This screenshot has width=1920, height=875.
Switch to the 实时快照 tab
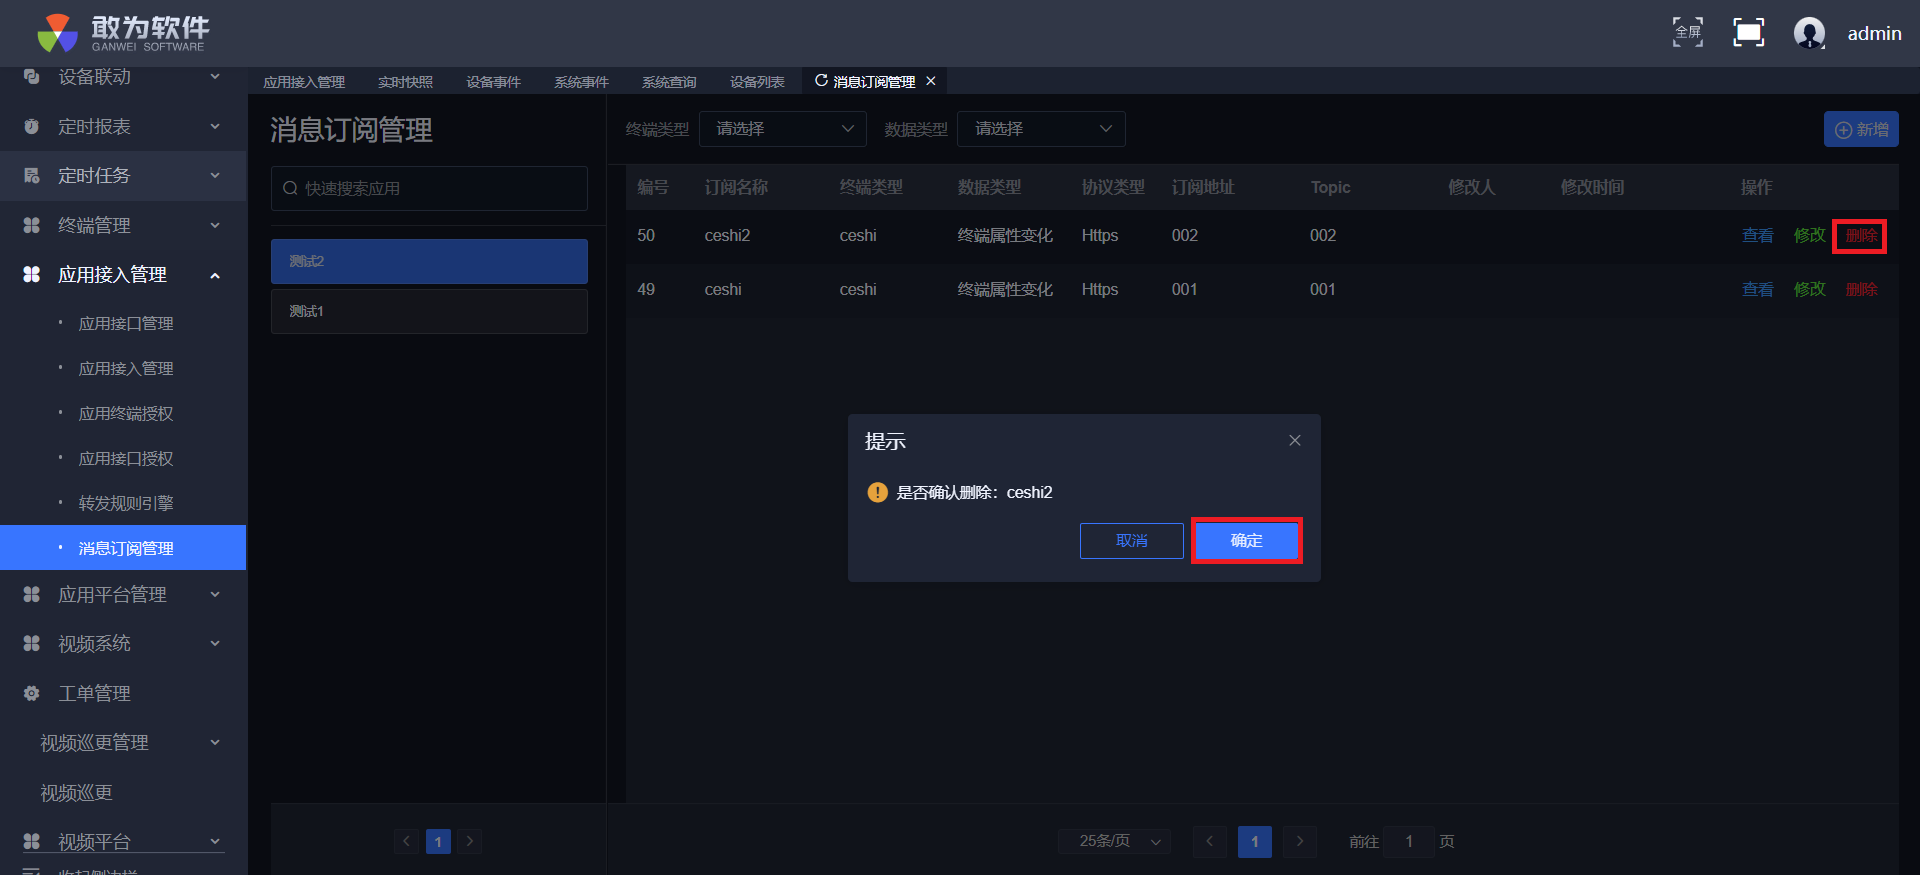tap(405, 82)
